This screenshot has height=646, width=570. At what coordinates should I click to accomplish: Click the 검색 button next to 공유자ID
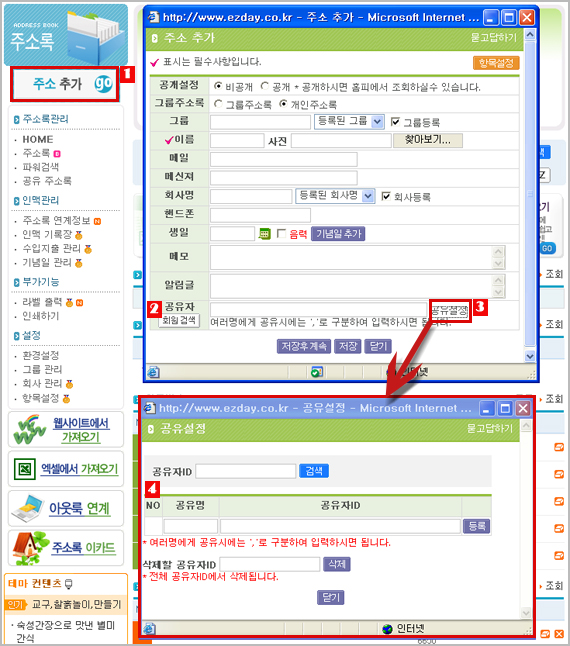(x=314, y=470)
